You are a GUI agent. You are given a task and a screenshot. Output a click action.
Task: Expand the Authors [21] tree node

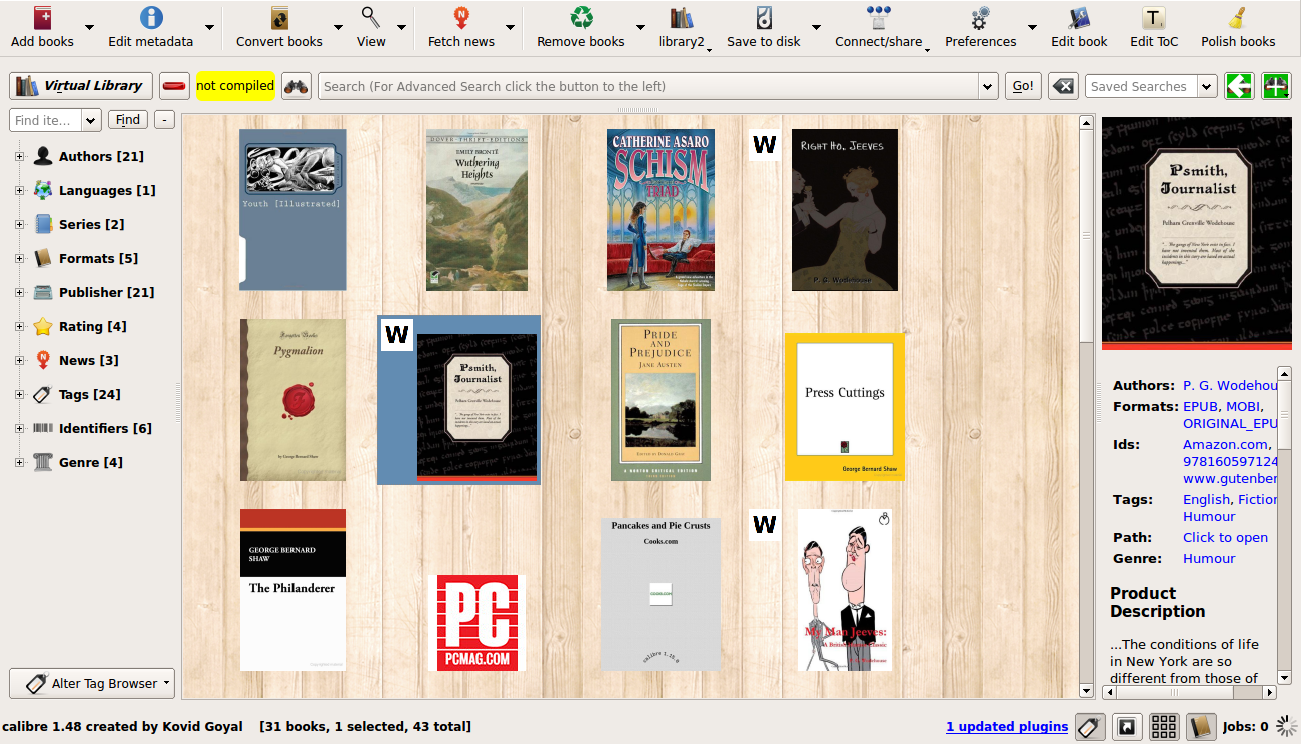point(19,156)
